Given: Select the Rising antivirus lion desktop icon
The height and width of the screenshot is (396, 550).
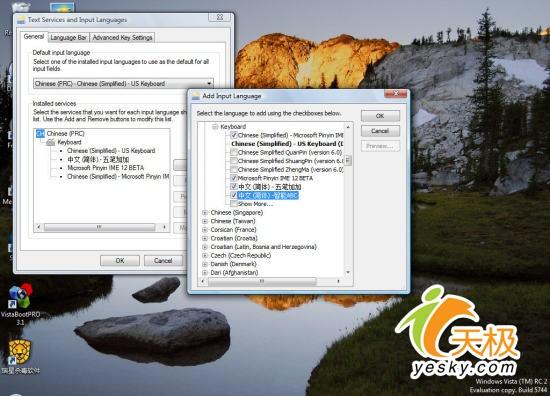Looking at the screenshot, I should 20,352.
